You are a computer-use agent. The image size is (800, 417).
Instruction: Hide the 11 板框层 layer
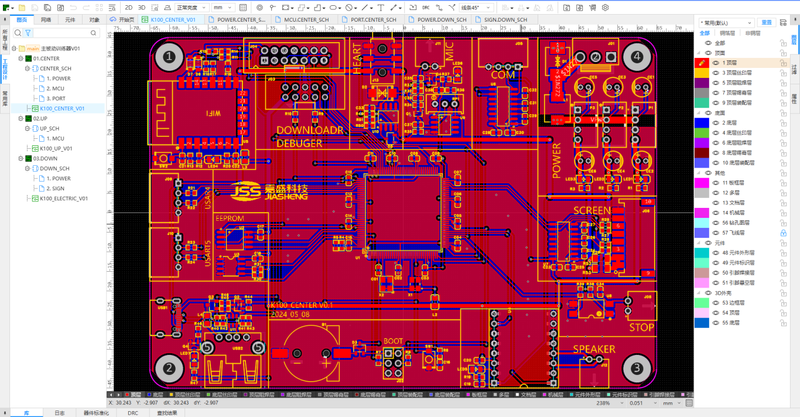point(715,183)
